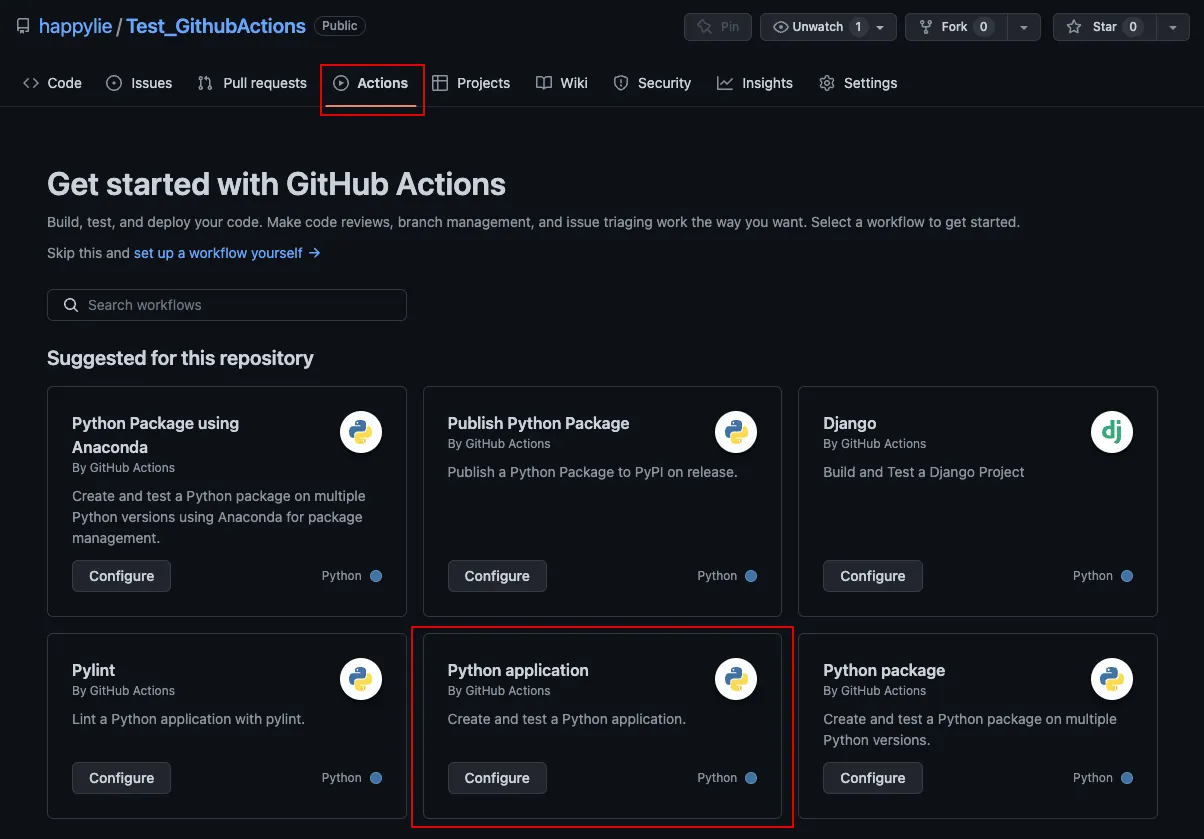Image resolution: width=1204 pixels, height=839 pixels.
Task: Click the Pylint card title
Action: pos(94,670)
